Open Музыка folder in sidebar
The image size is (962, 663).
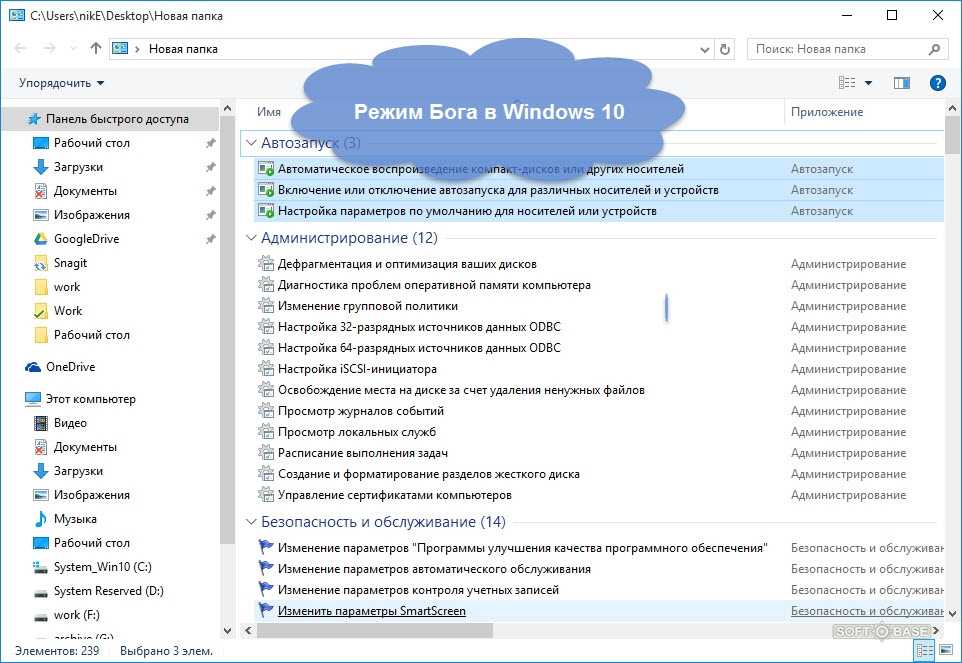75,519
